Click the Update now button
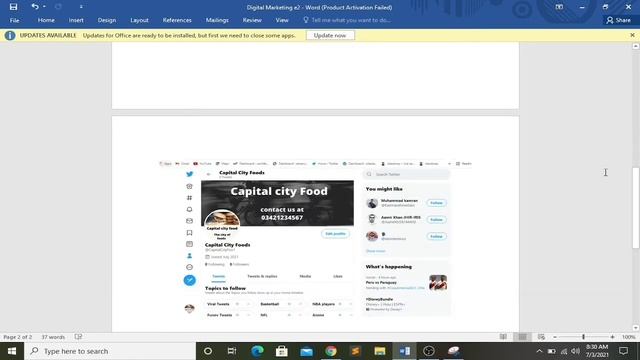The image size is (640, 360). tap(330, 36)
